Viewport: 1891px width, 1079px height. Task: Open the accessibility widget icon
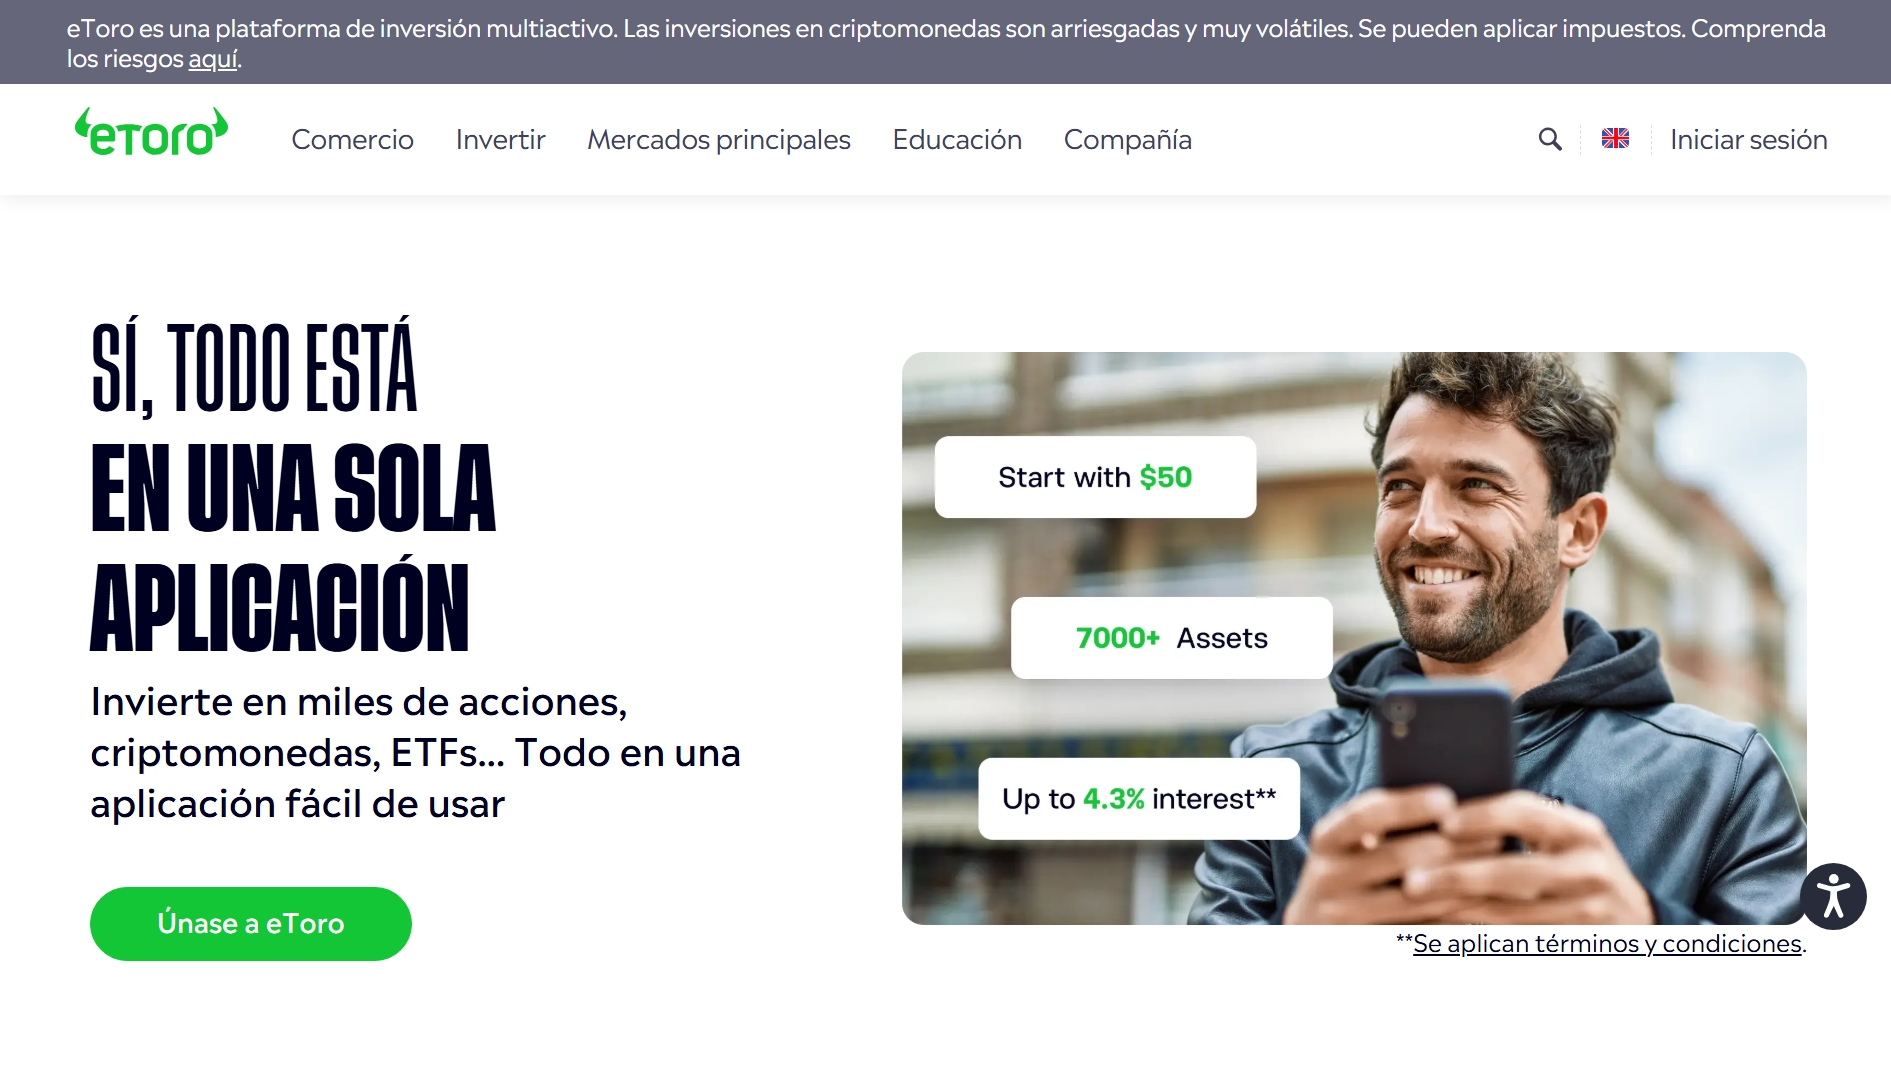(1833, 896)
